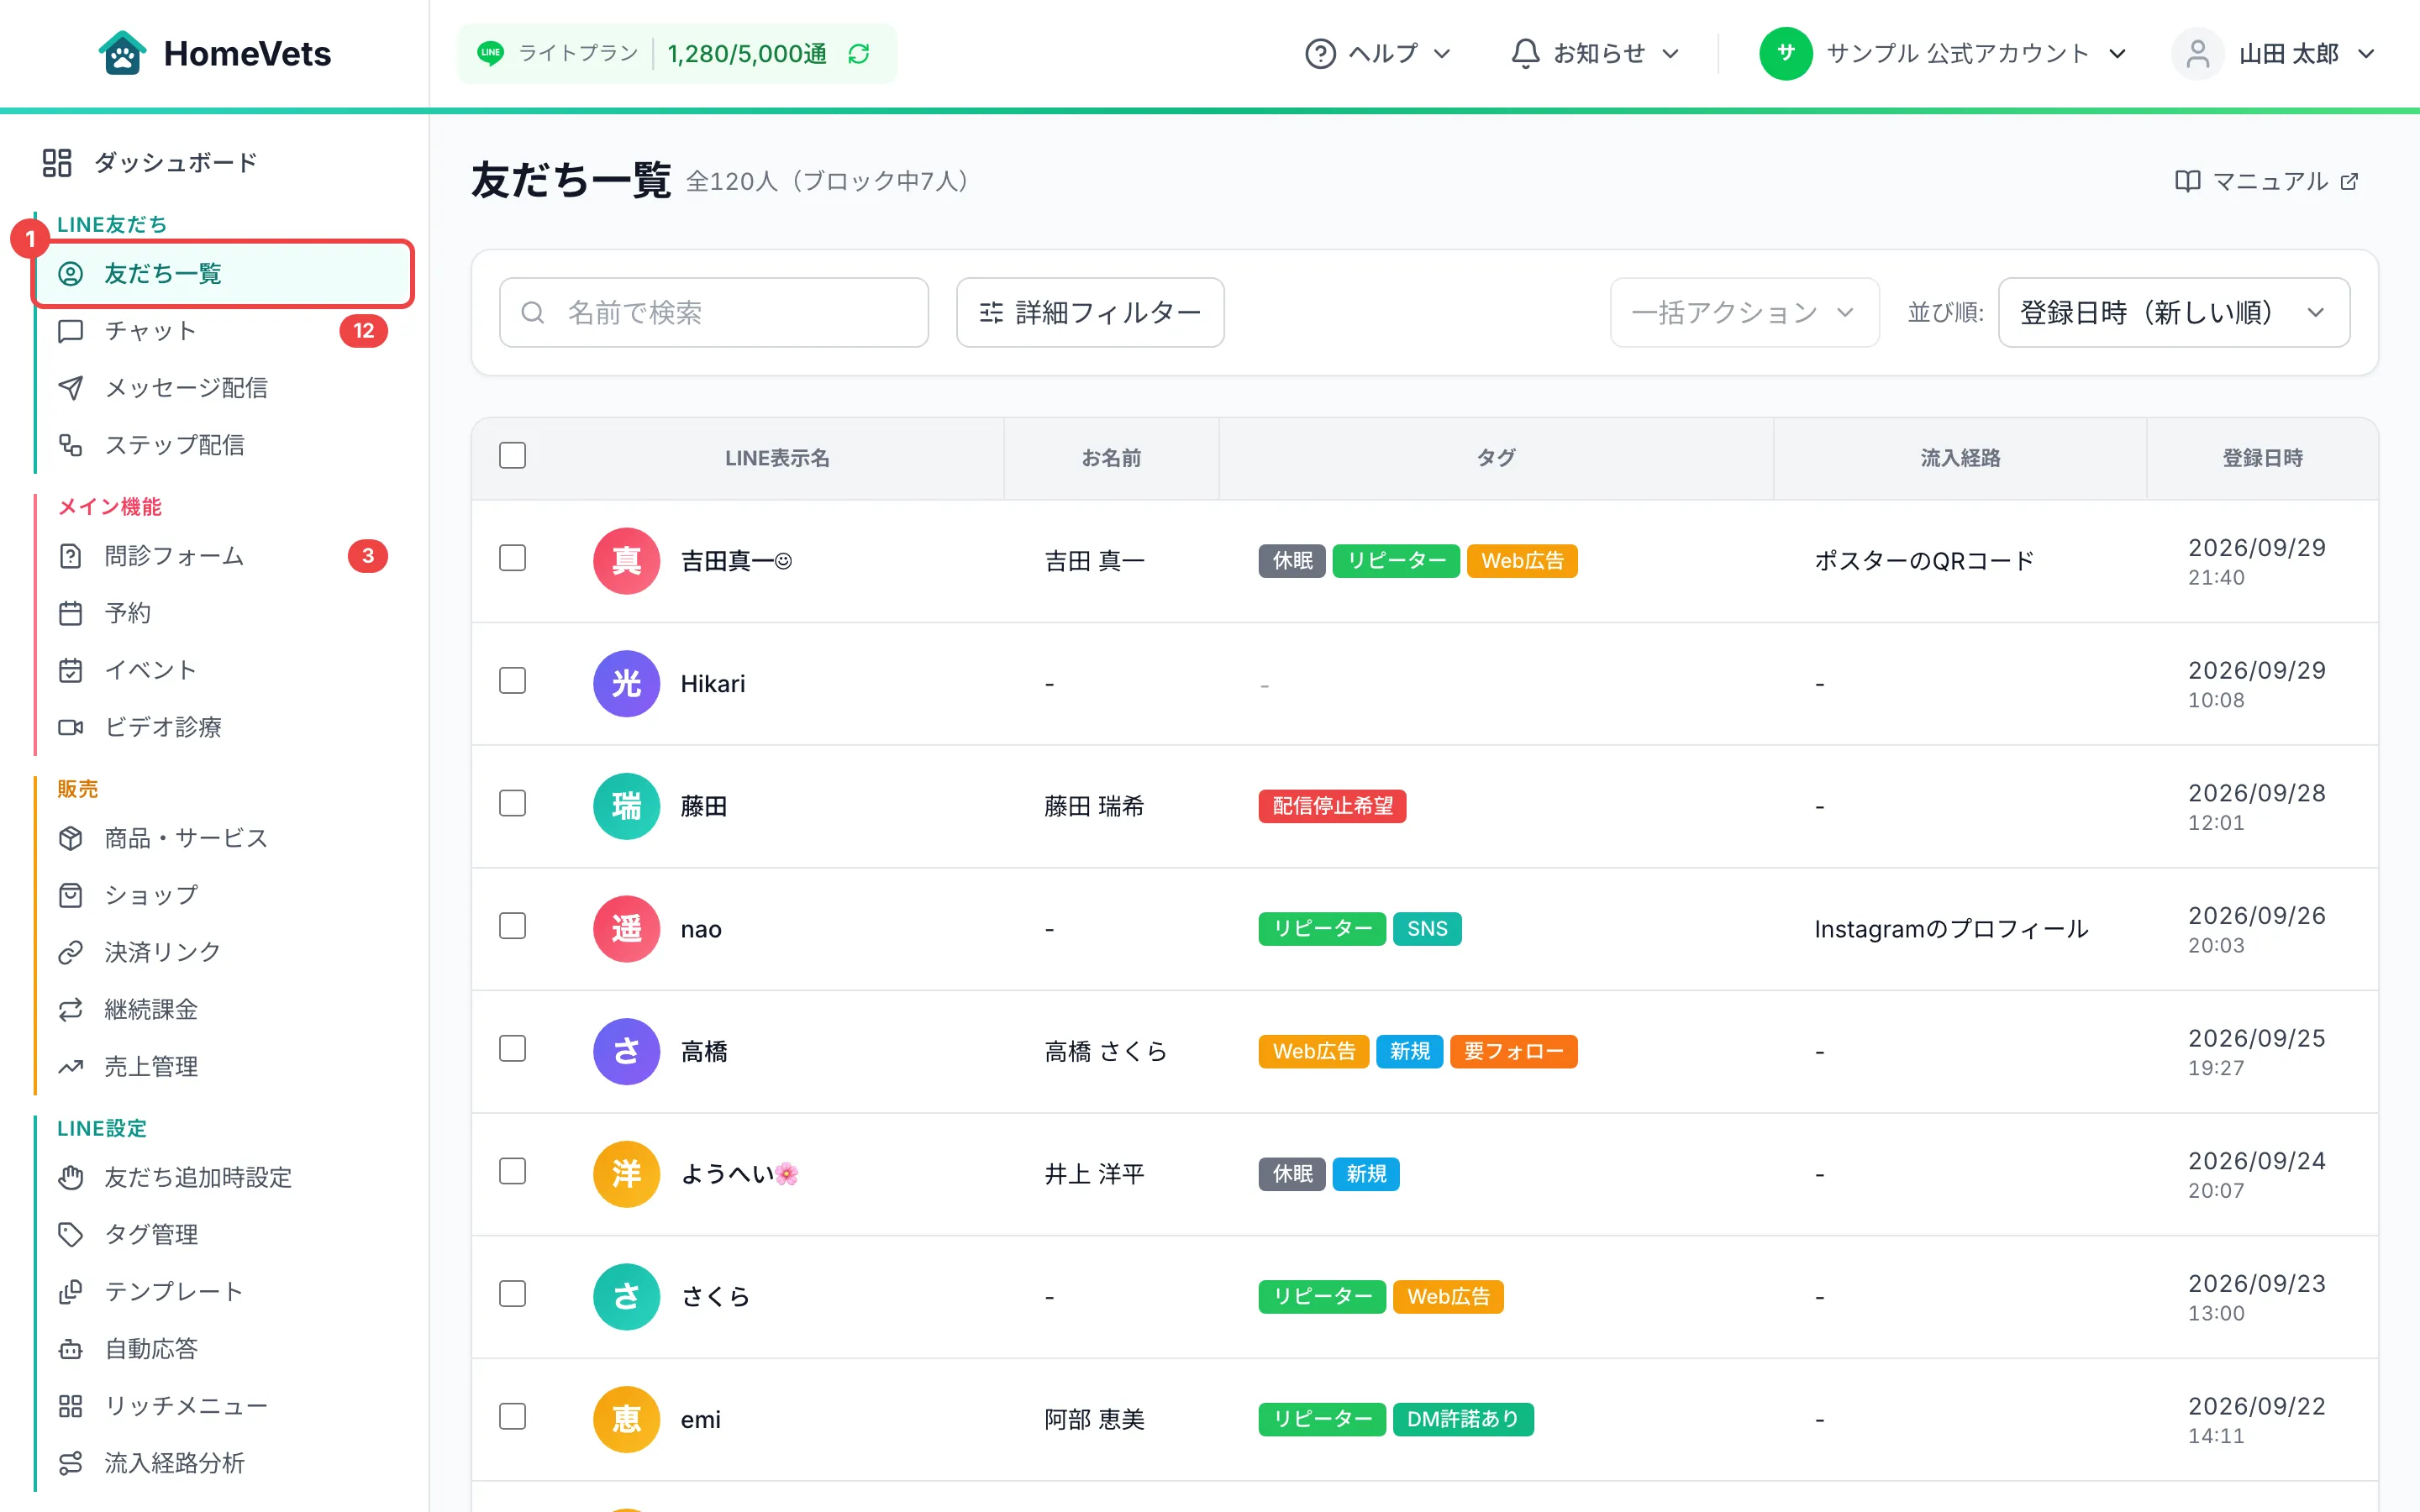Viewport: 2420px width, 1512px height.
Task: Click the HomeVets paw logo icon
Action: click(x=122, y=53)
